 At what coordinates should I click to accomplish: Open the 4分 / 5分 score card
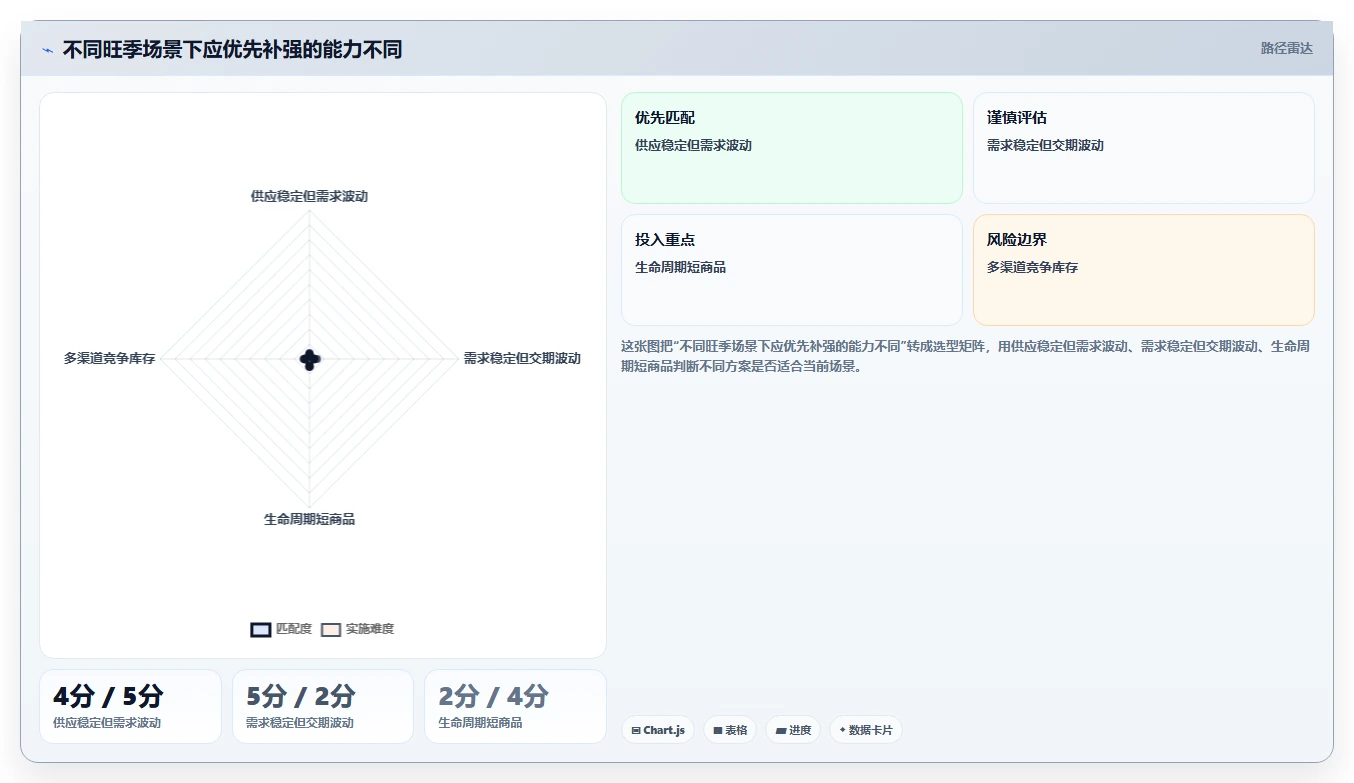(130, 706)
